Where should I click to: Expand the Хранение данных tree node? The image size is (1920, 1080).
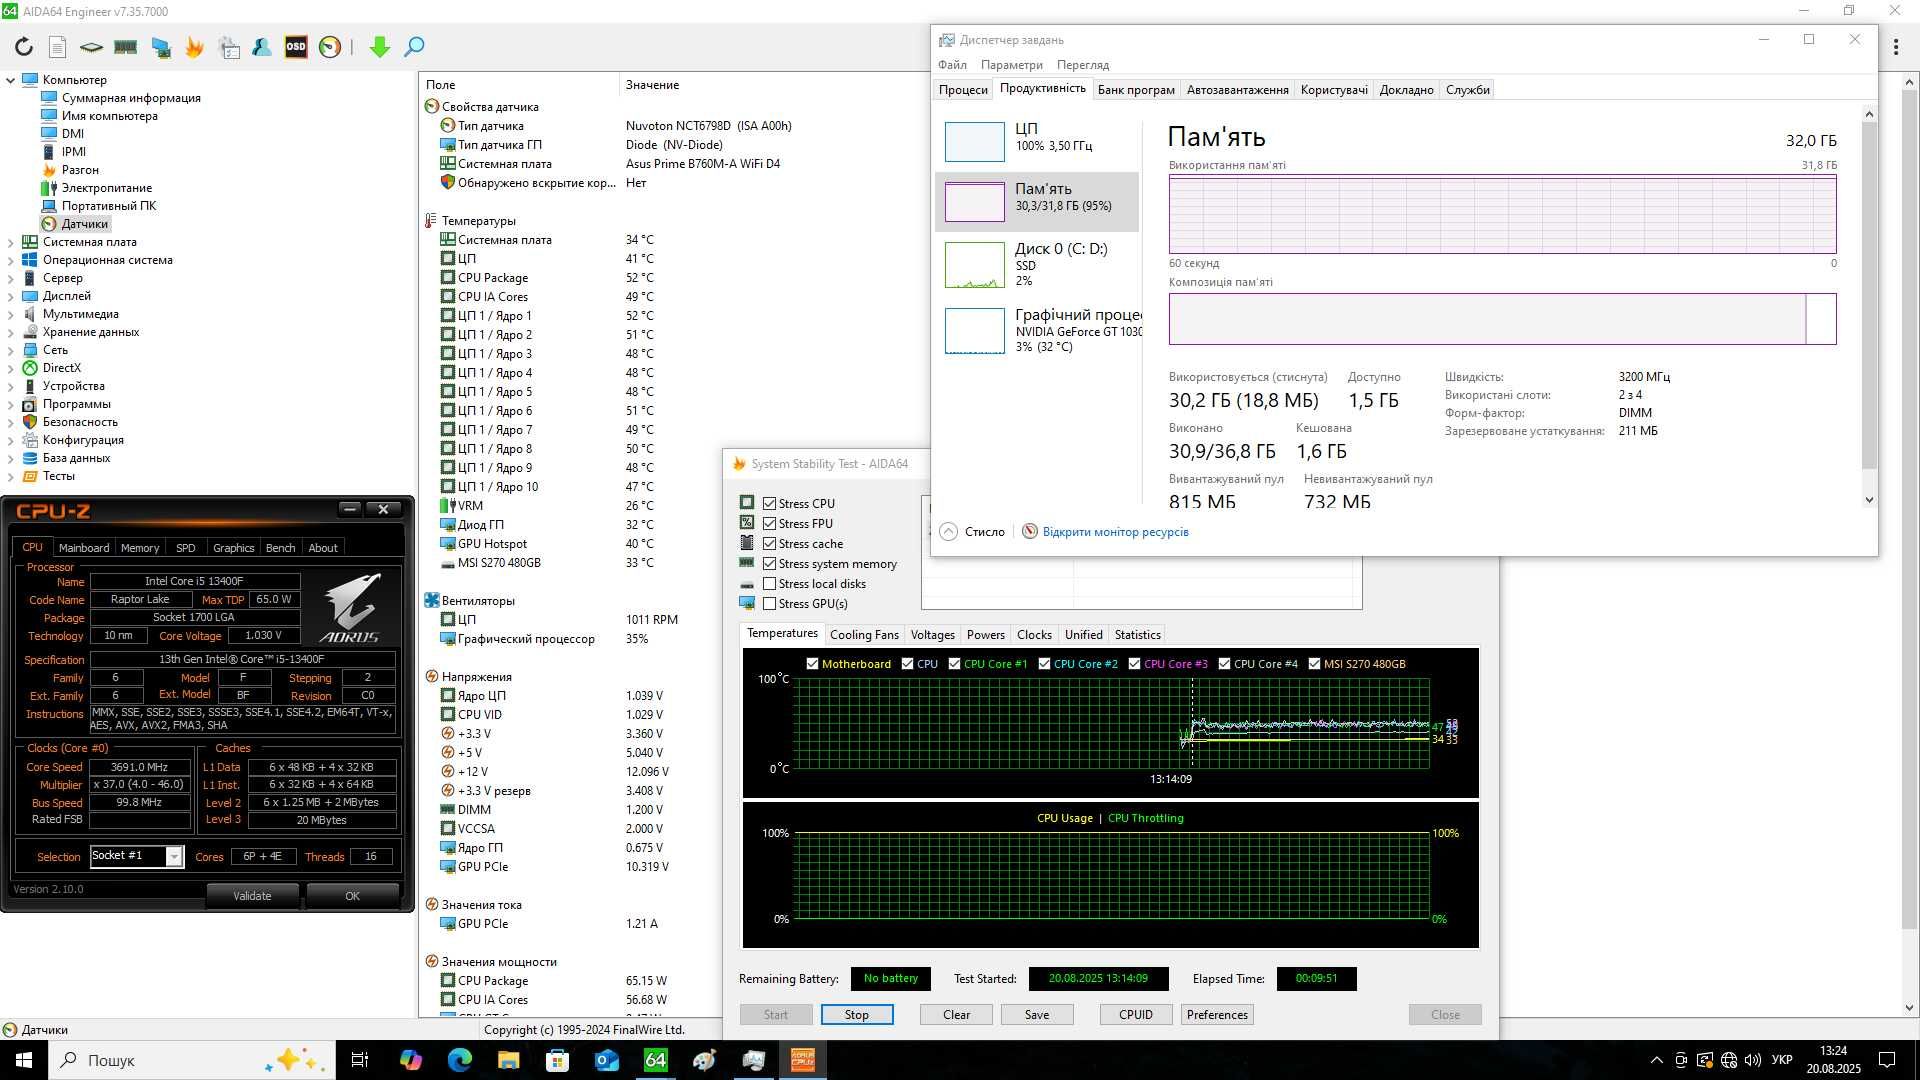(x=11, y=332)
